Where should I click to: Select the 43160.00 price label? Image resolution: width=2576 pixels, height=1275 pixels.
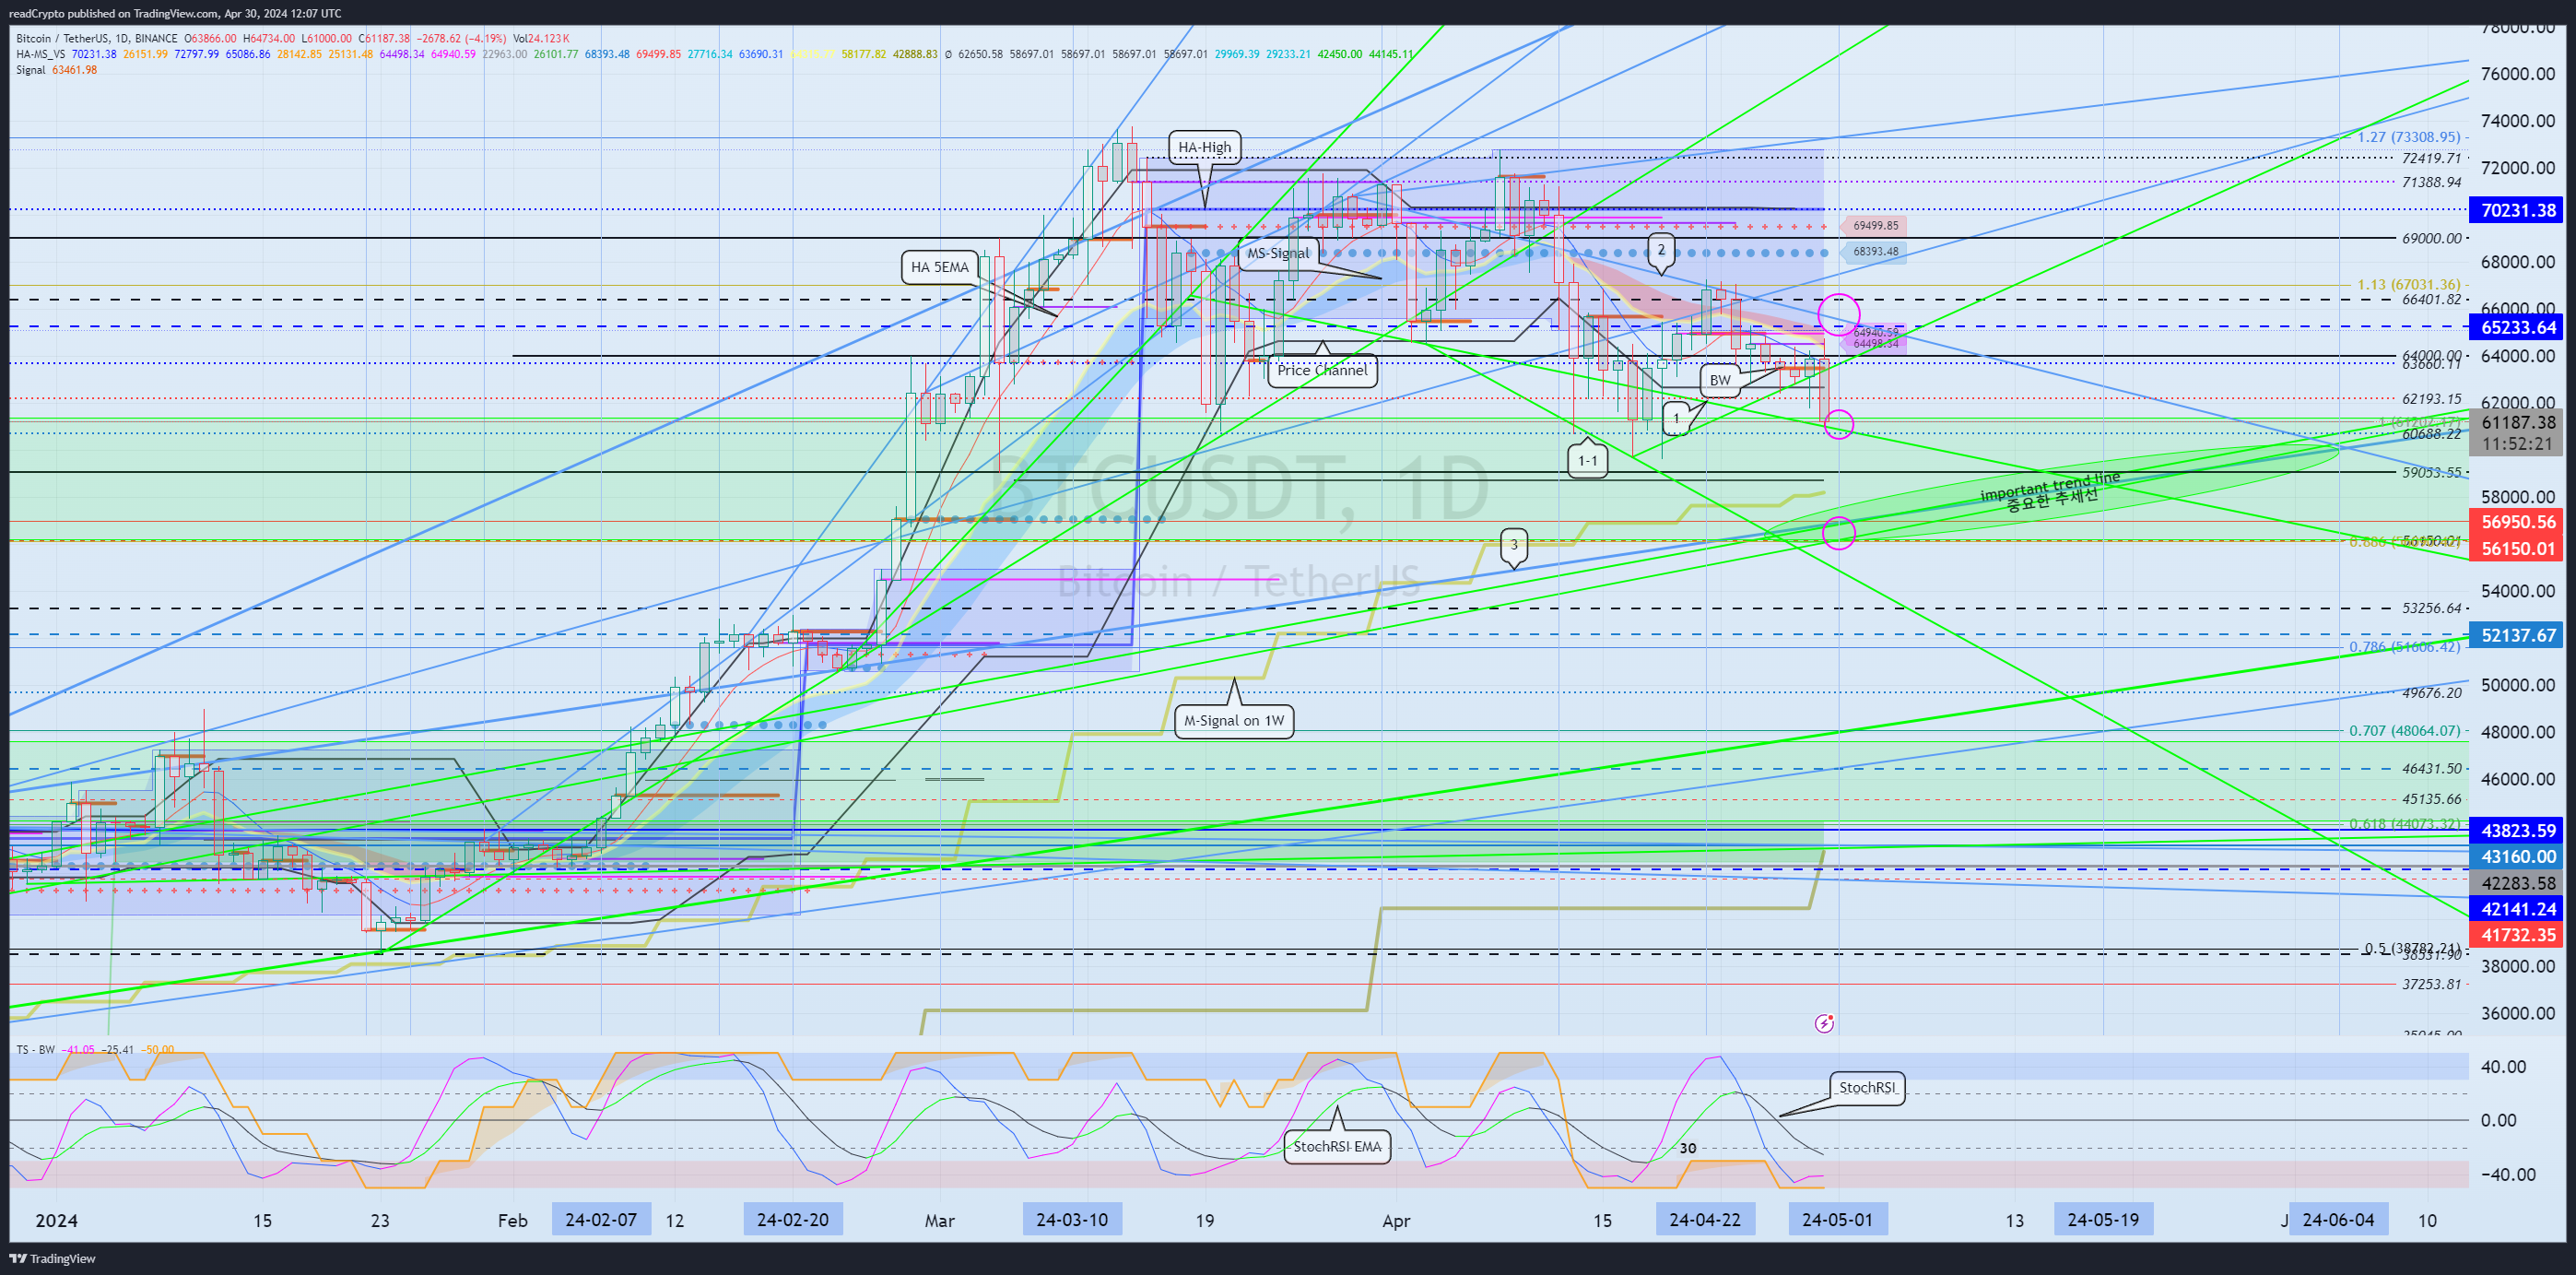(x=2518, y=856)
